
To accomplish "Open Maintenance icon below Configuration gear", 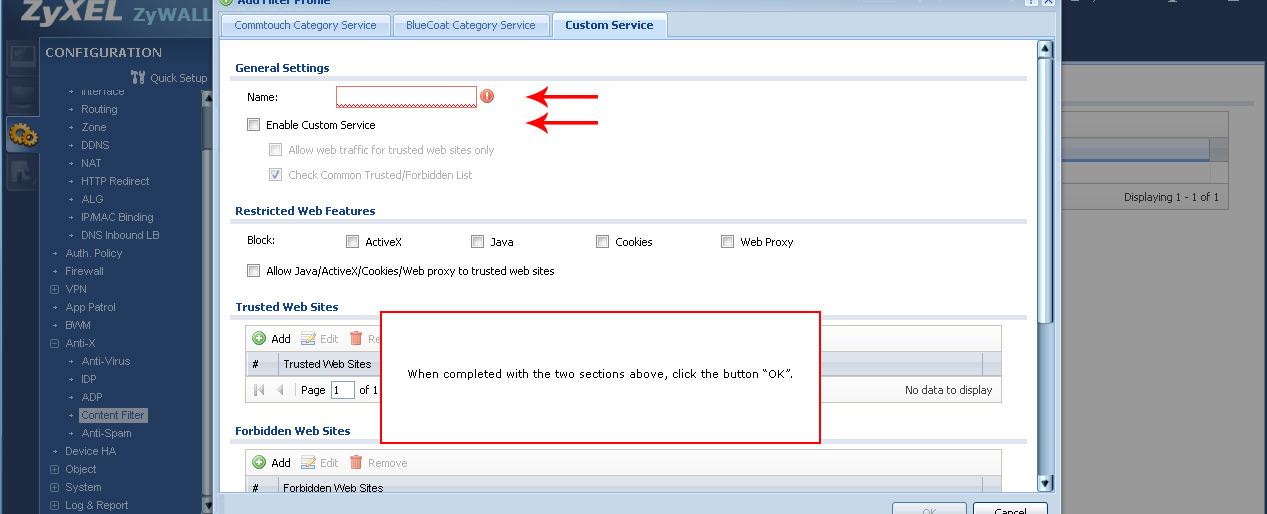I will pyautogui.click(x=21, y=172).
